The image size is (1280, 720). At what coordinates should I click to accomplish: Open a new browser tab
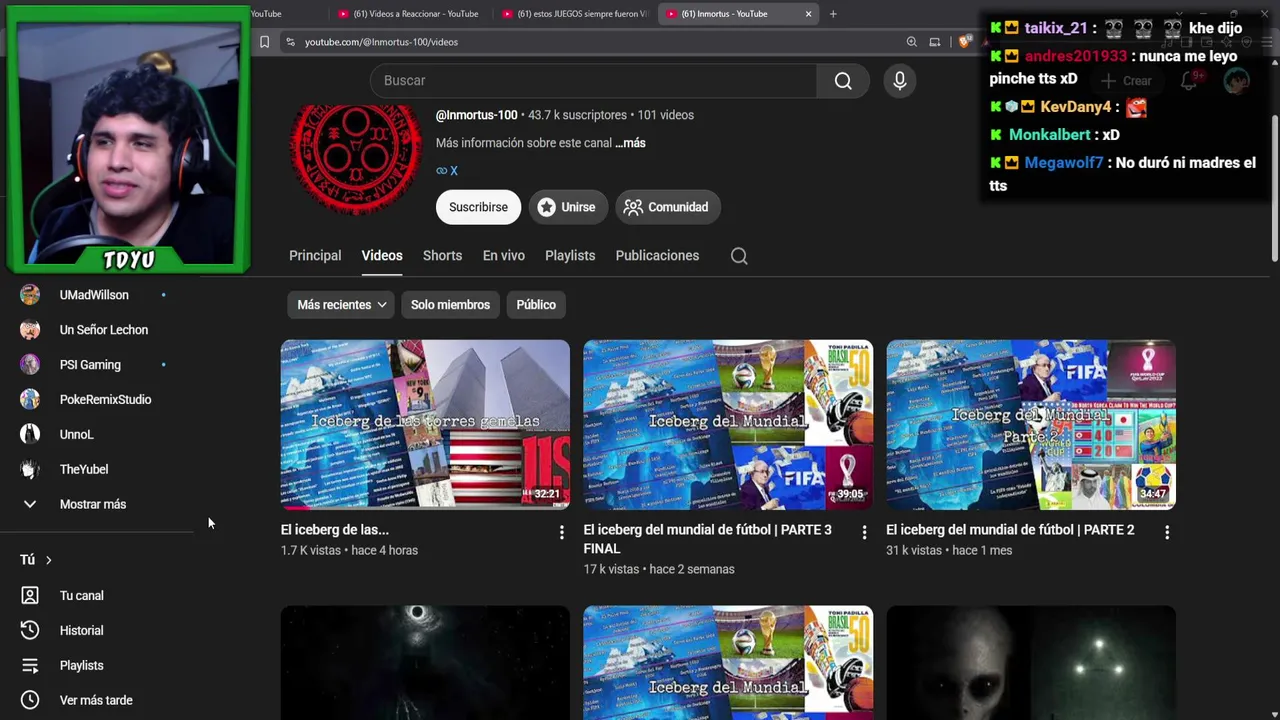[x=833, y=14]
